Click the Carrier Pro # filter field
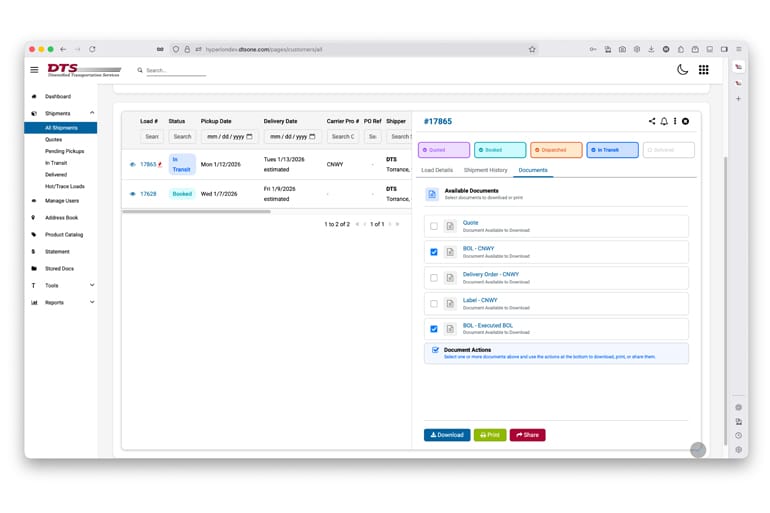 (x=343, y=136)
